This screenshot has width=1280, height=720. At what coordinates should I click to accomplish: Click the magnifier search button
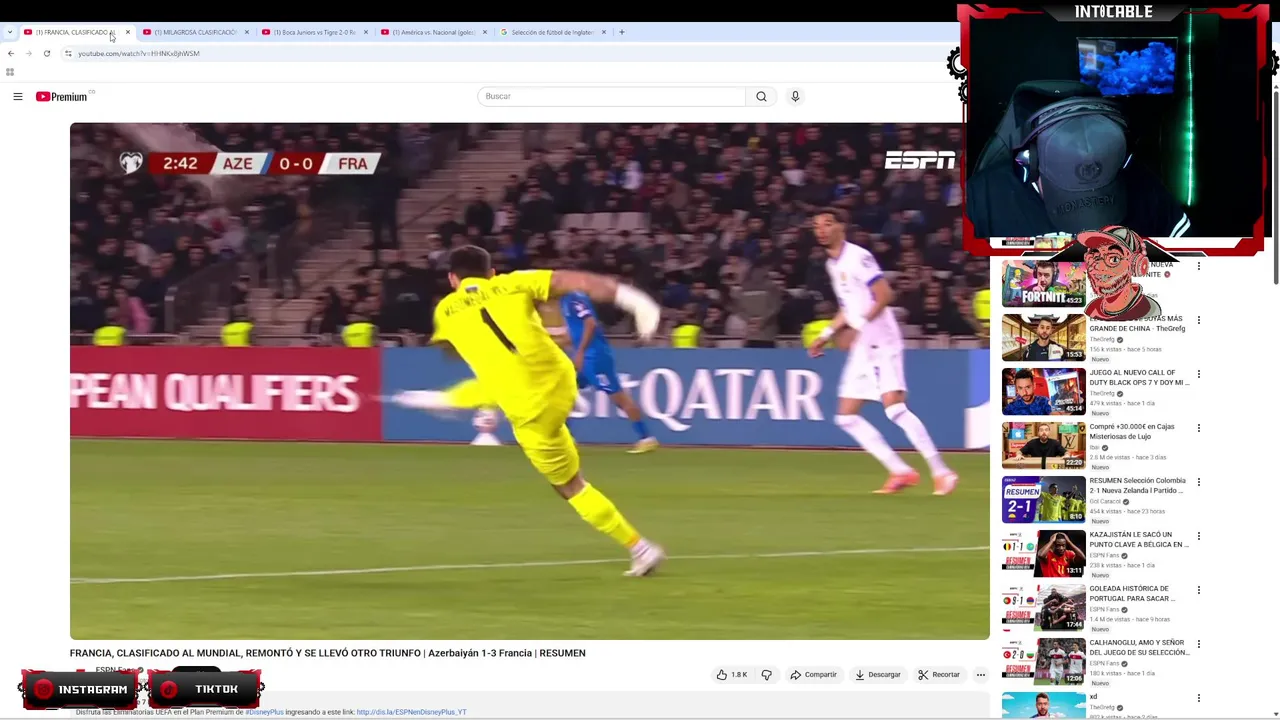pos(761,96)
